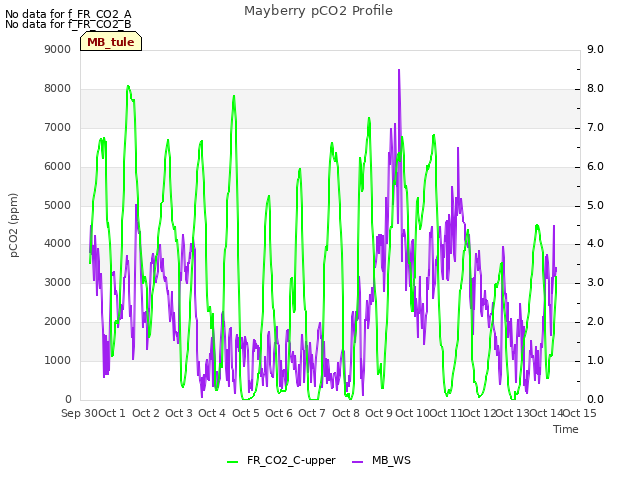Select the FR_CO2_C-upper legend label

point(291,461)
